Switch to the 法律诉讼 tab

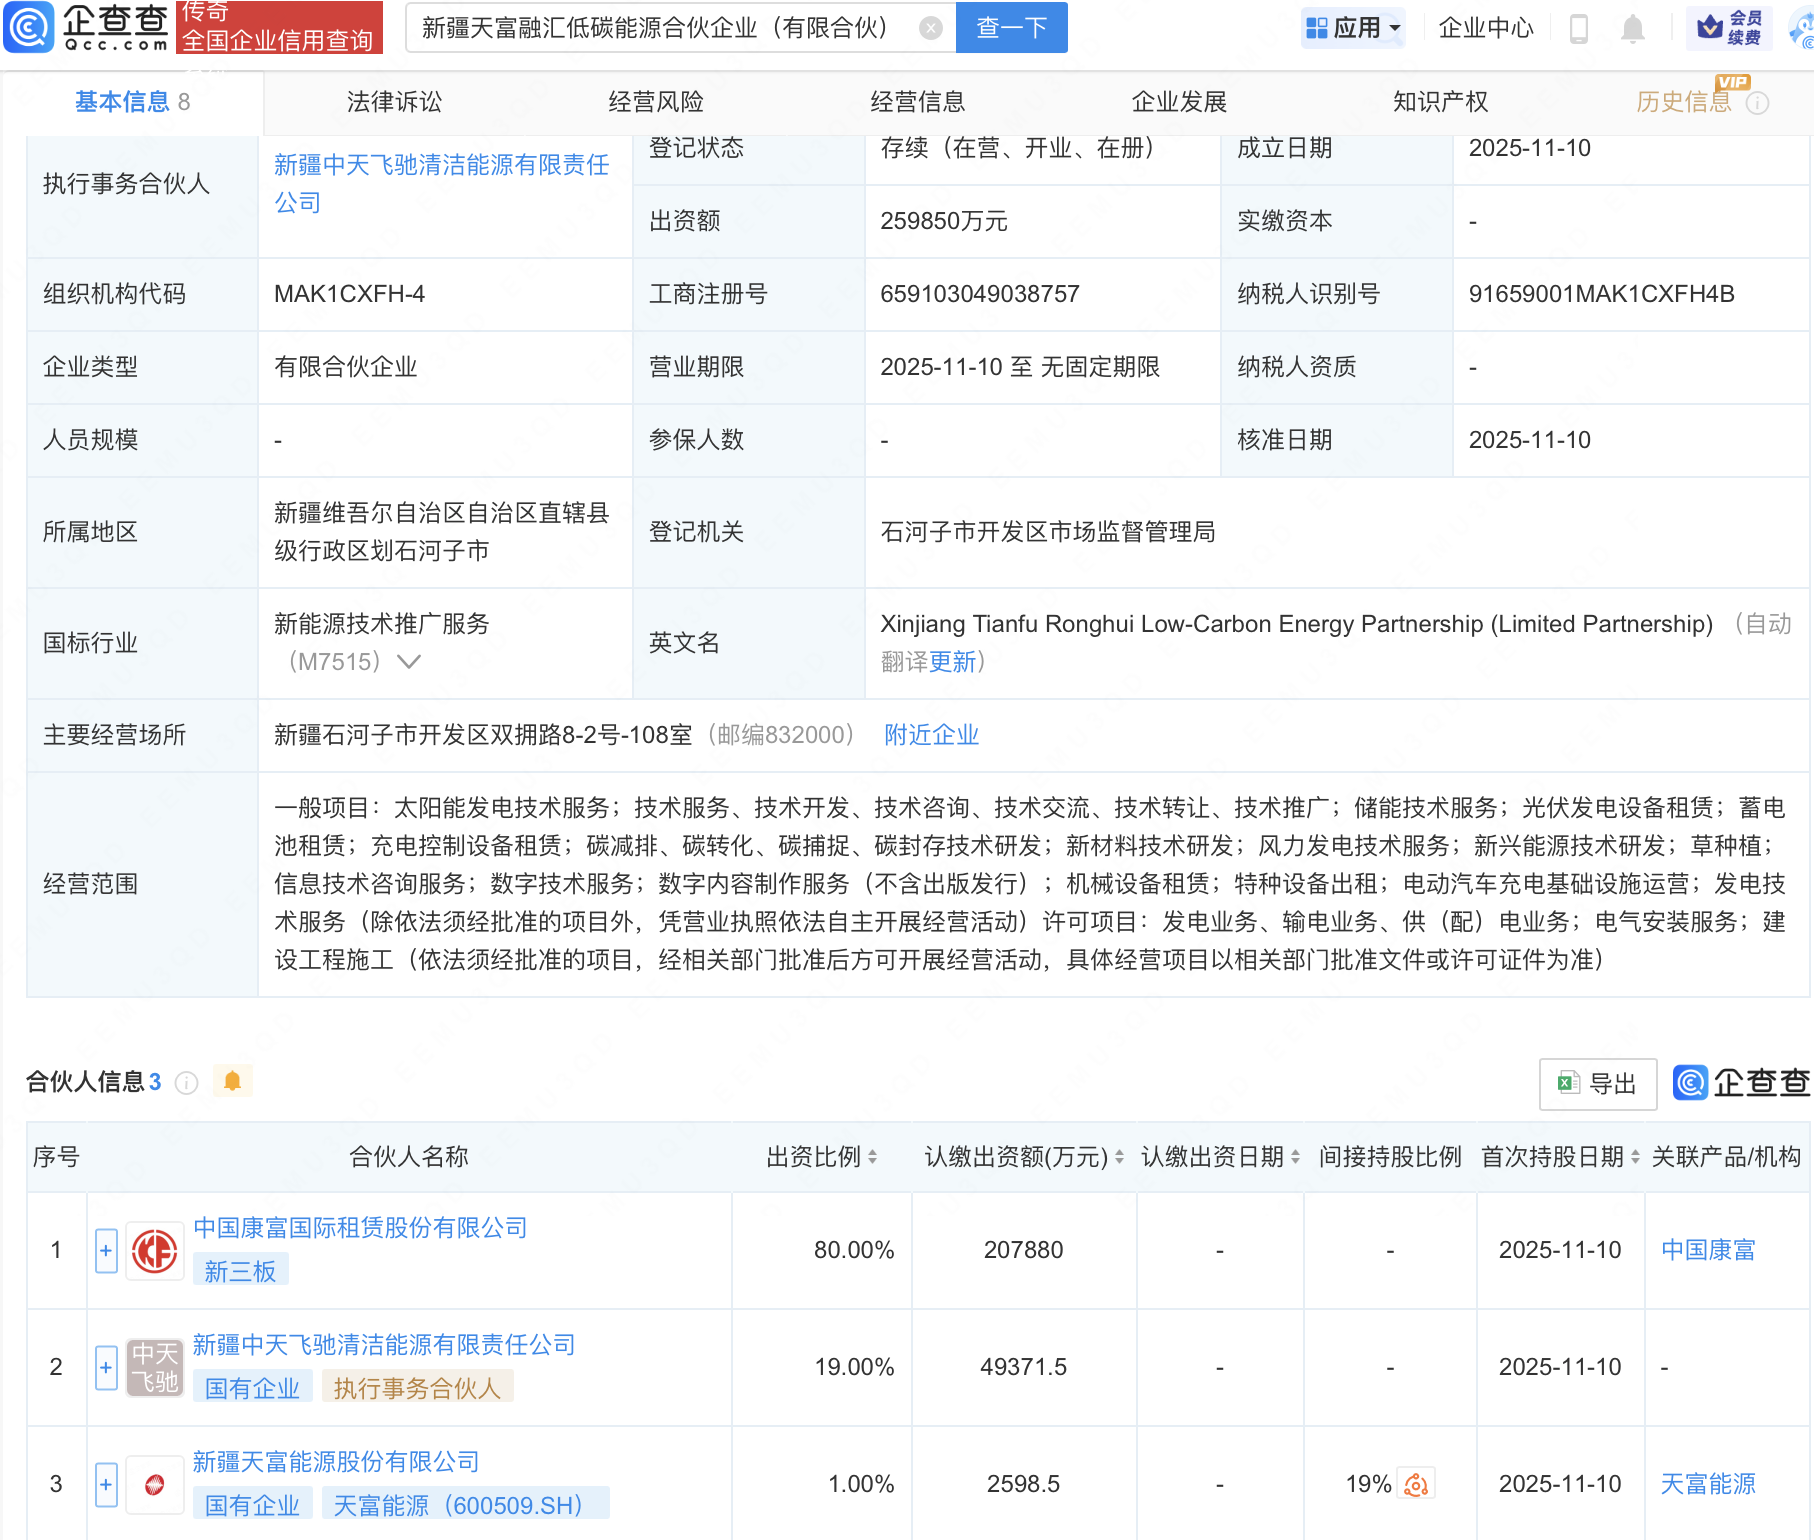[392, 101]
